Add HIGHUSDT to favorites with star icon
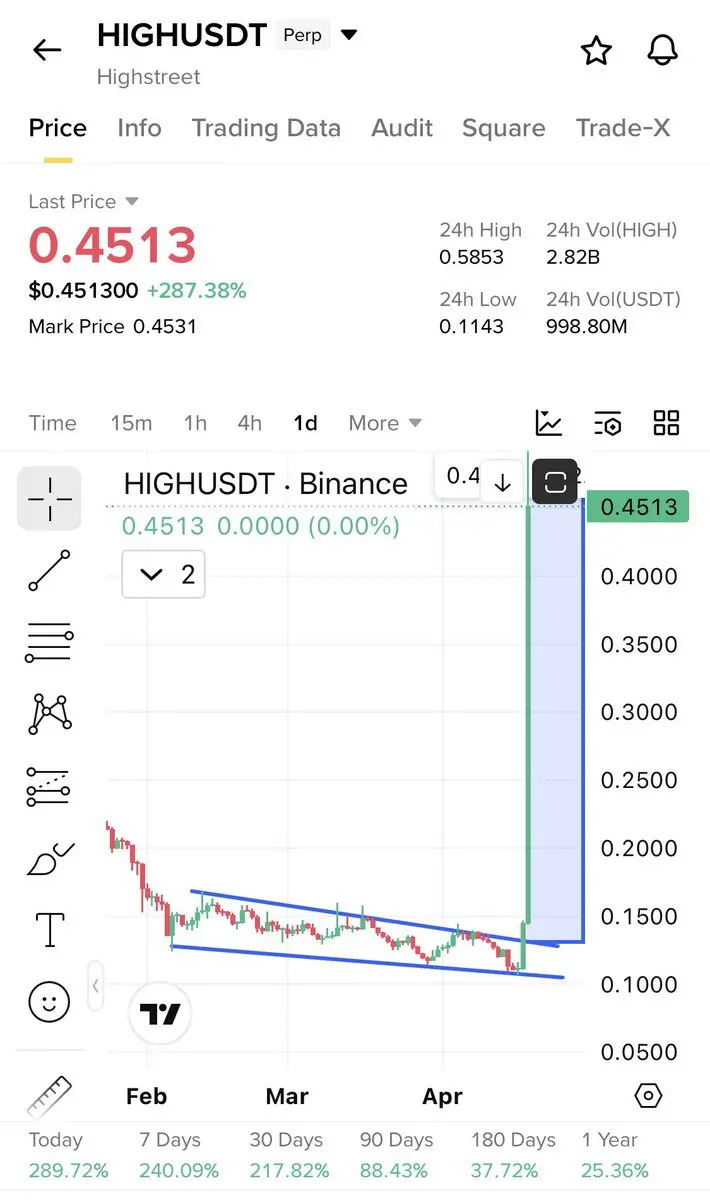This screenshot has width=710, height=1200. 596,50
